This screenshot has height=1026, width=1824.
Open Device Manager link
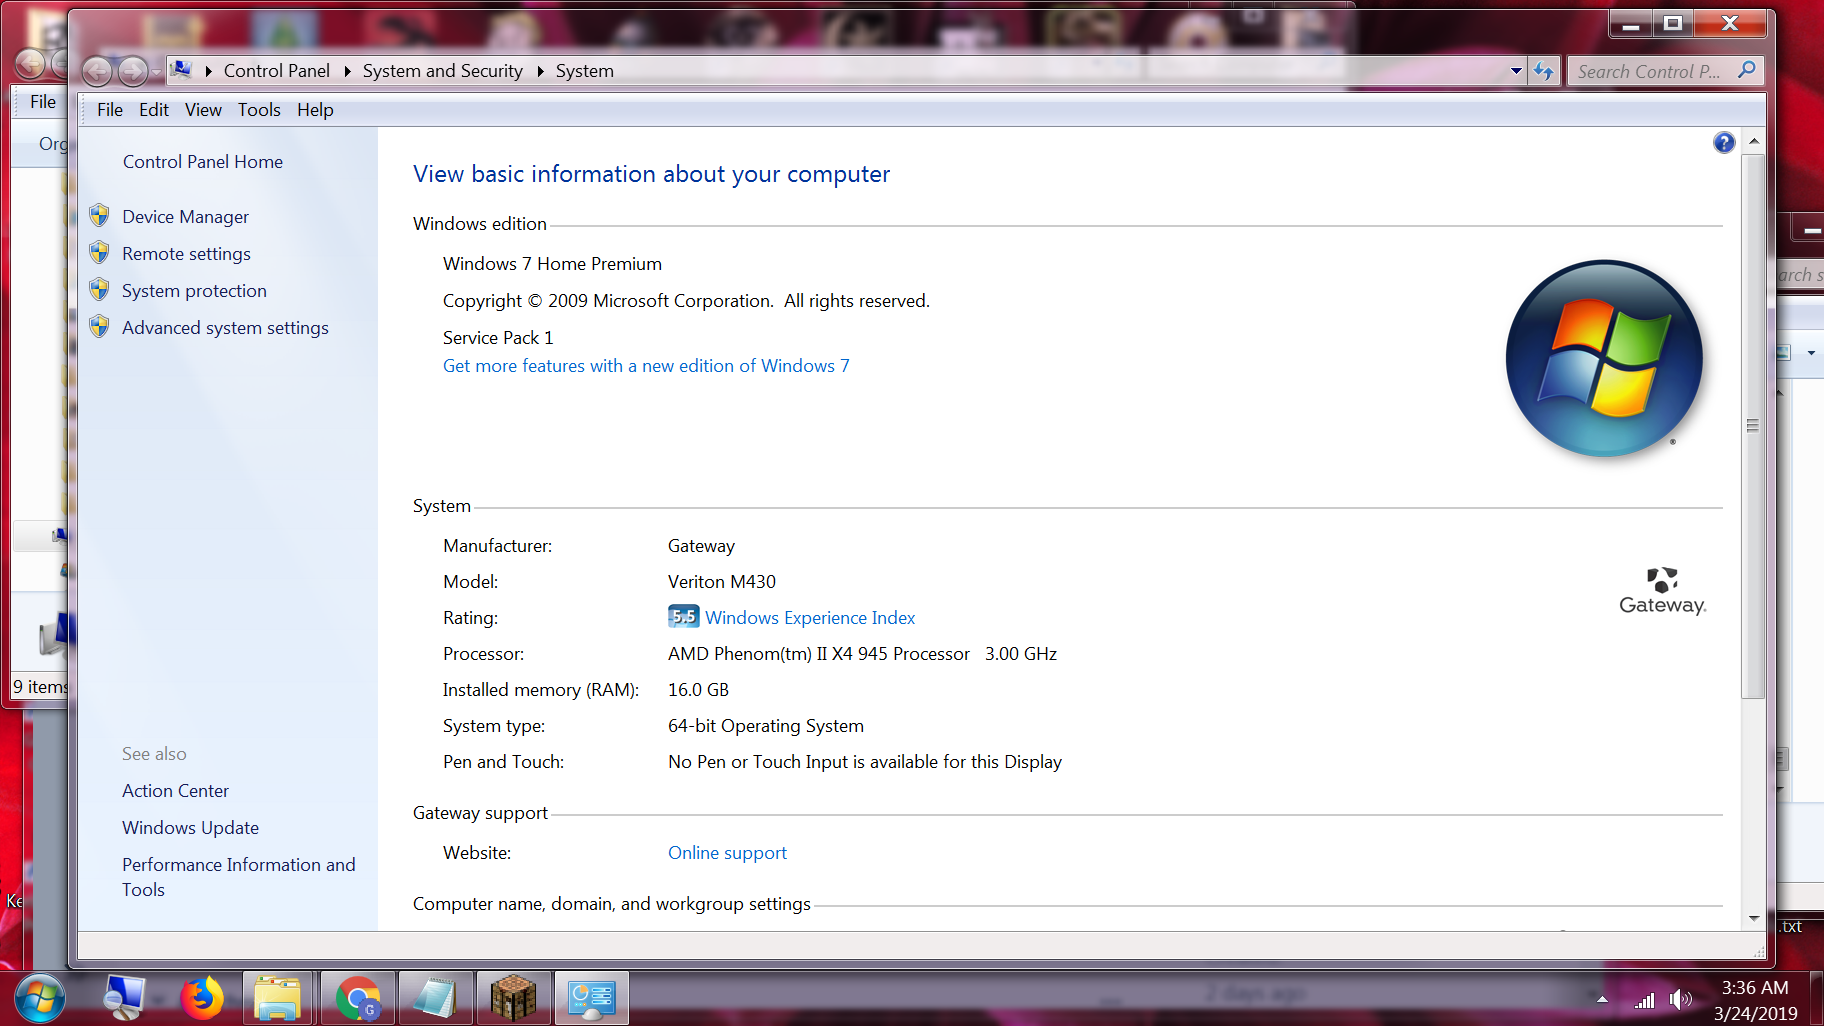185,217
